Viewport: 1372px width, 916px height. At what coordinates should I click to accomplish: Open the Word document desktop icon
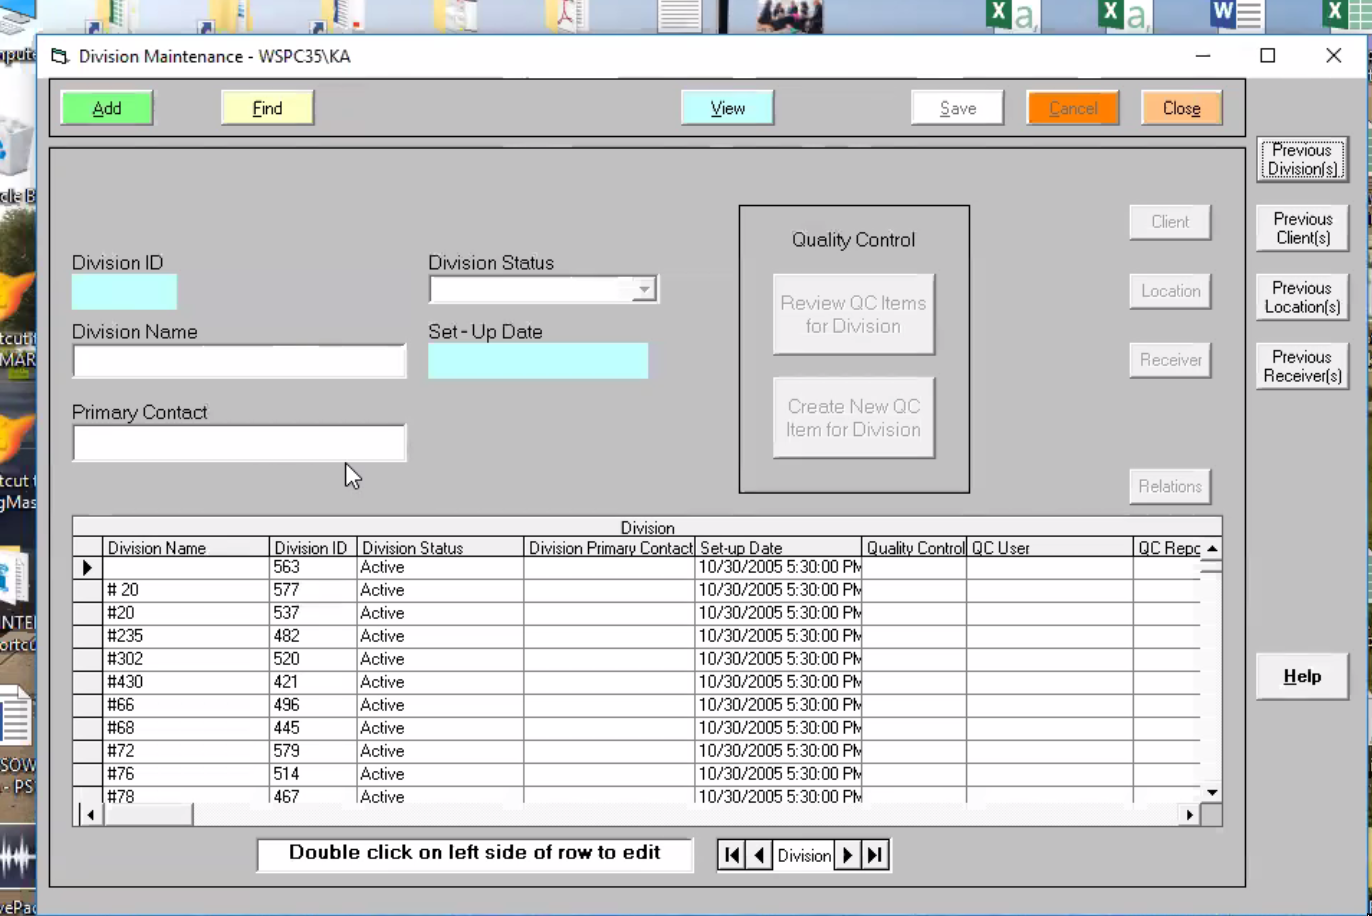tap(1237, 17)
